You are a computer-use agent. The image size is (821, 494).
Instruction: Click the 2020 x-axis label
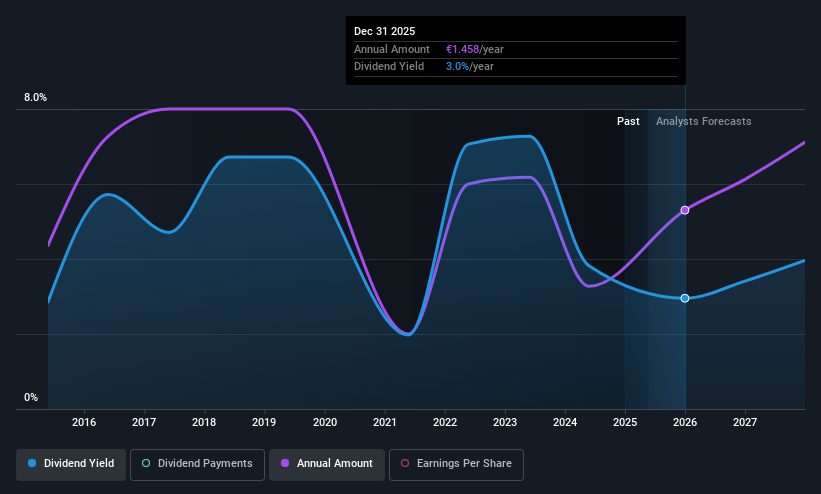[325, 422]
